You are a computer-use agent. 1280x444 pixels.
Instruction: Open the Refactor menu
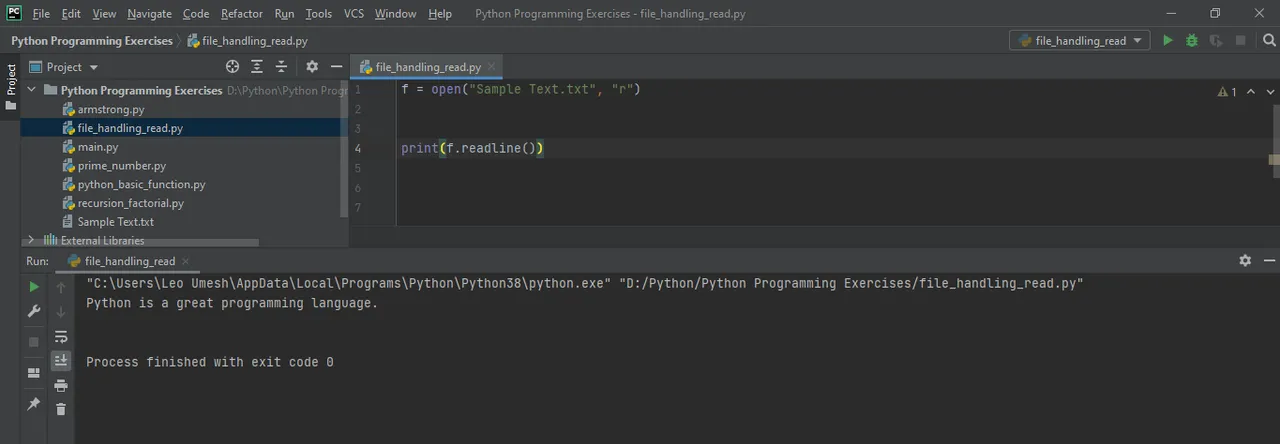tap(242, 14)
